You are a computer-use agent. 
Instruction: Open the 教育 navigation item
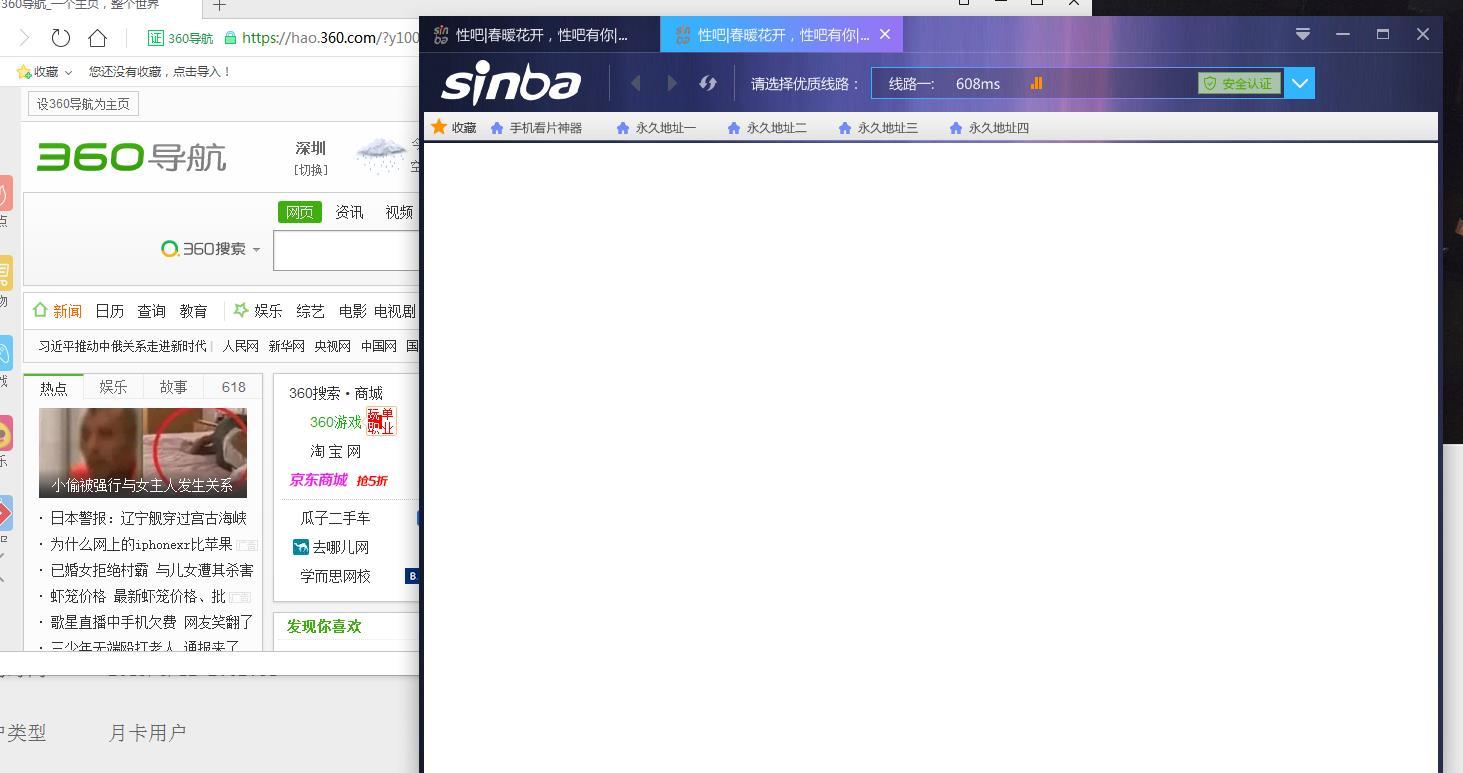click(194, 311)
